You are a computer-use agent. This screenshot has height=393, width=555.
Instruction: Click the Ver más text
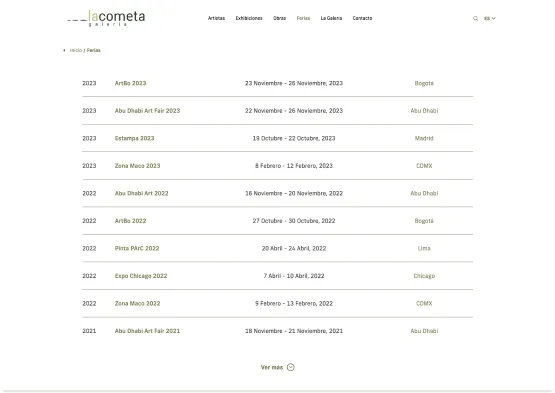click(272, 368)
